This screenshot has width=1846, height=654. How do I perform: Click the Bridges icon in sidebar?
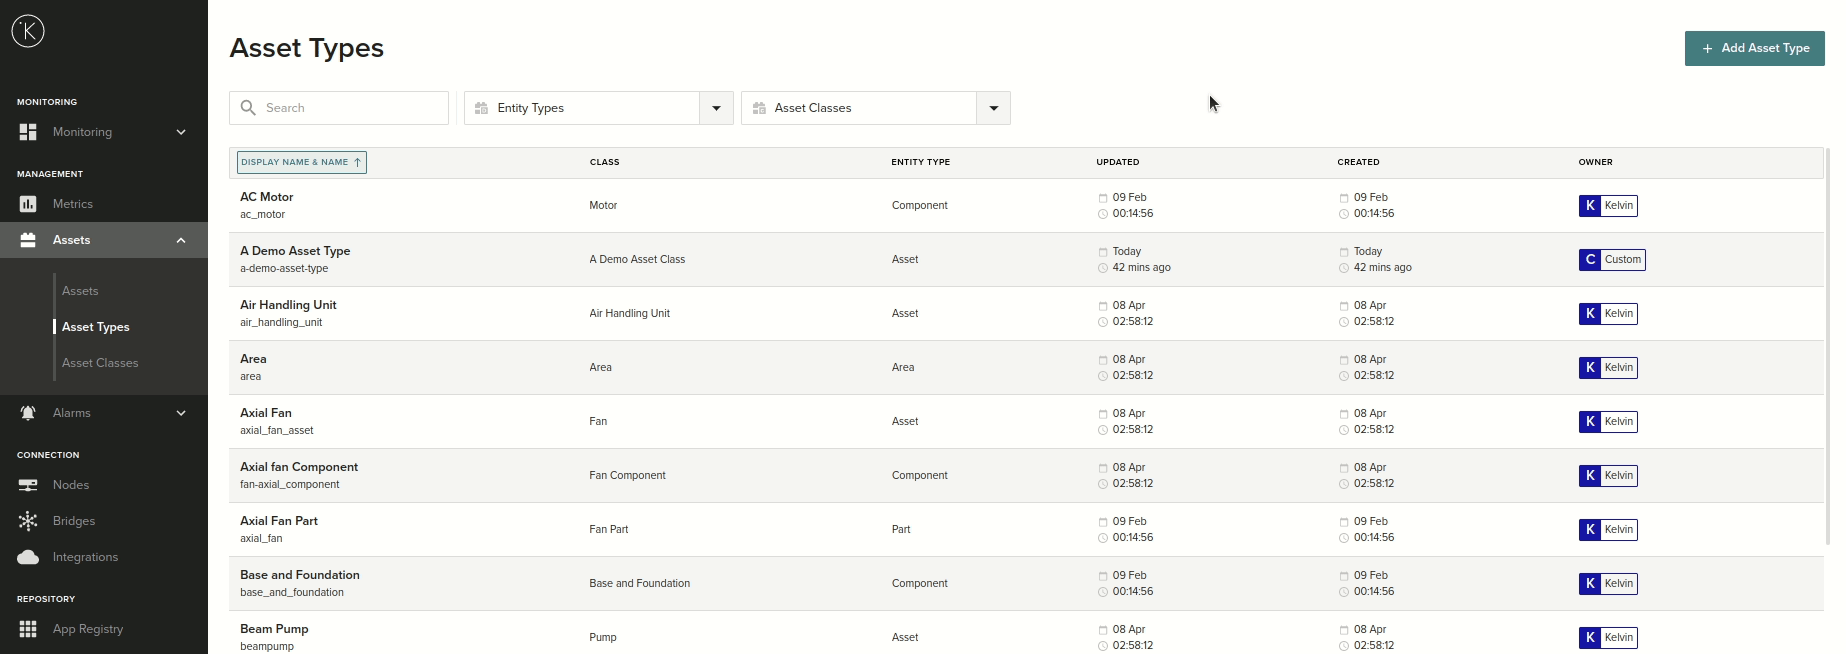28,521
